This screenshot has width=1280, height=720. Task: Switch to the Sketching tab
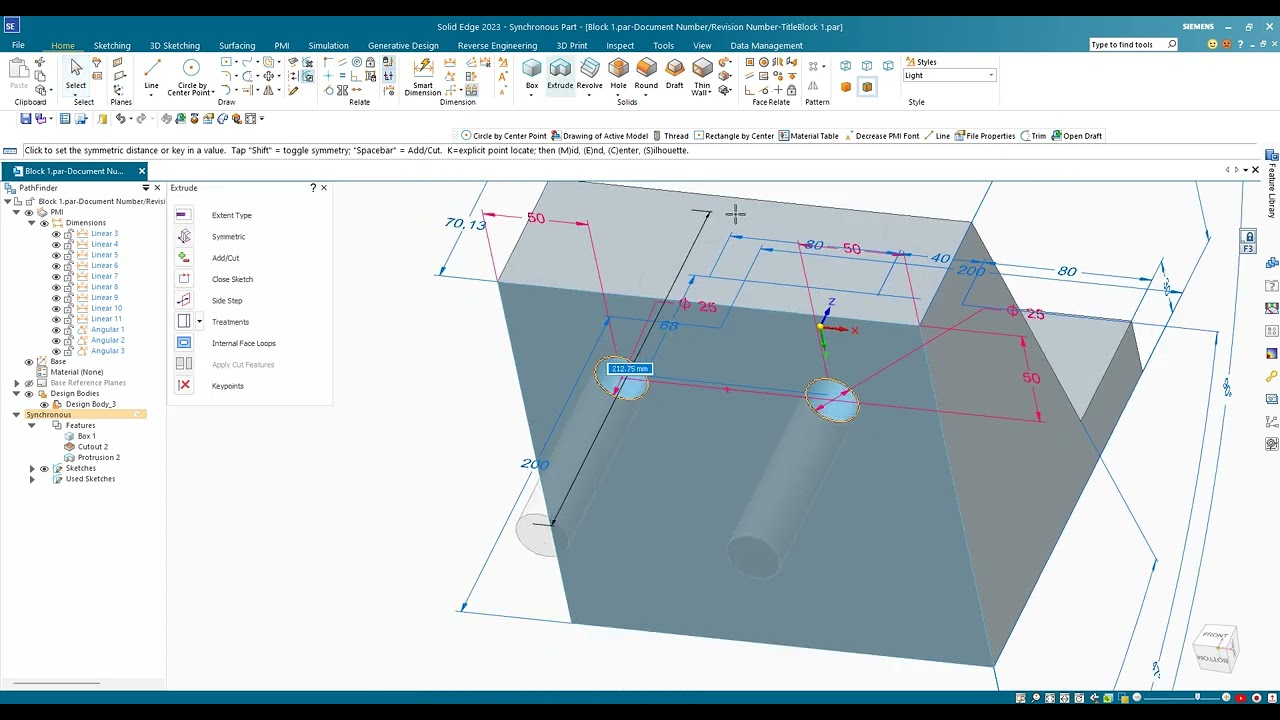tap(112, 45)
